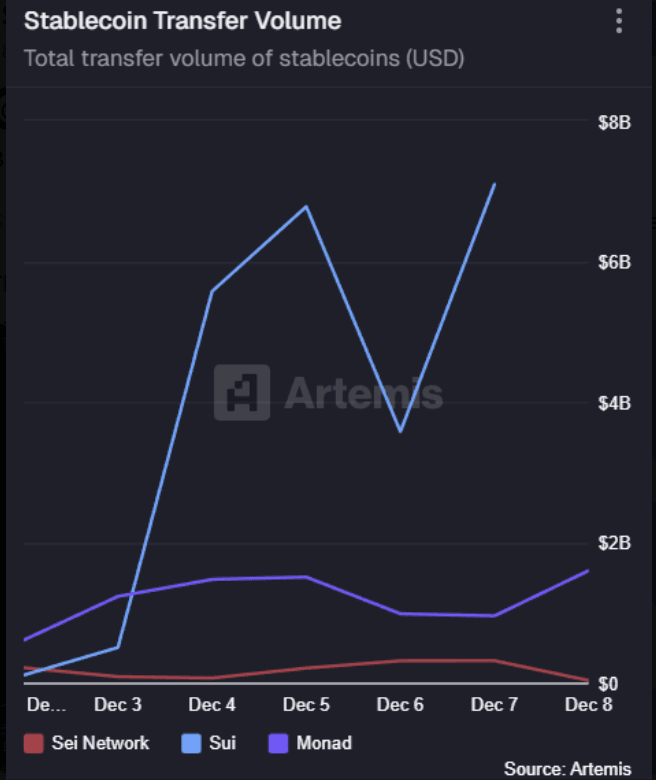Screen dimensions: 656x780
Task: Toggle the Sui series legend label
Action: click(x=221, y=743)
